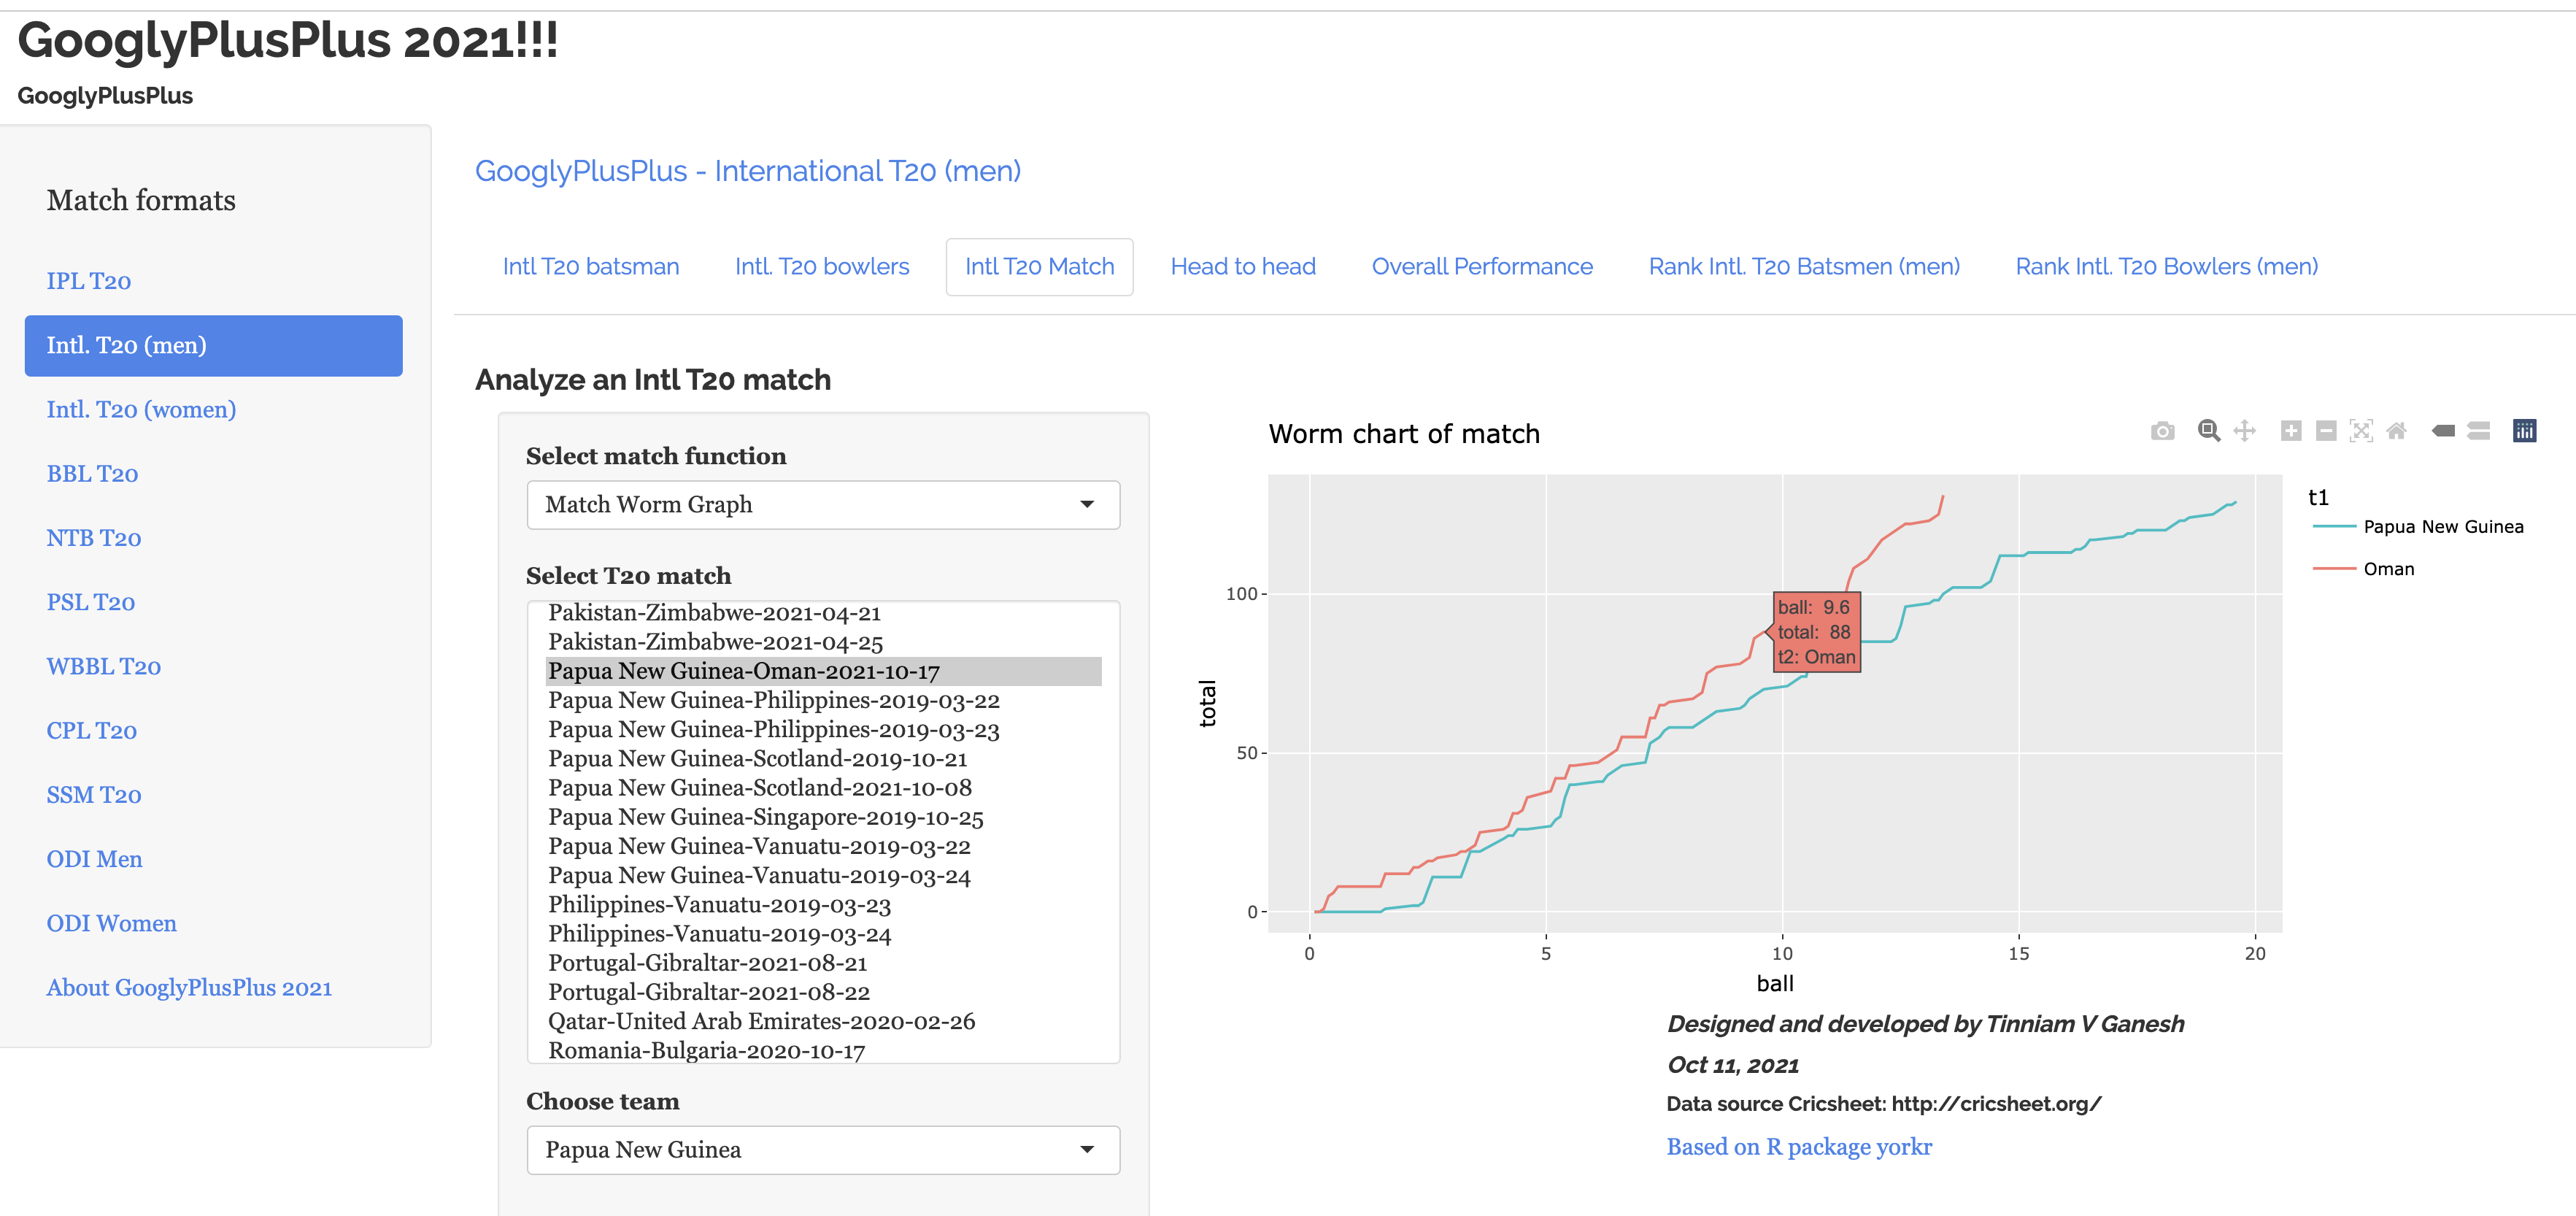The width and height of the screenshot is (2576, 1216).
Task: Reset axes with the home icon
Action: tap(2396, 431)
